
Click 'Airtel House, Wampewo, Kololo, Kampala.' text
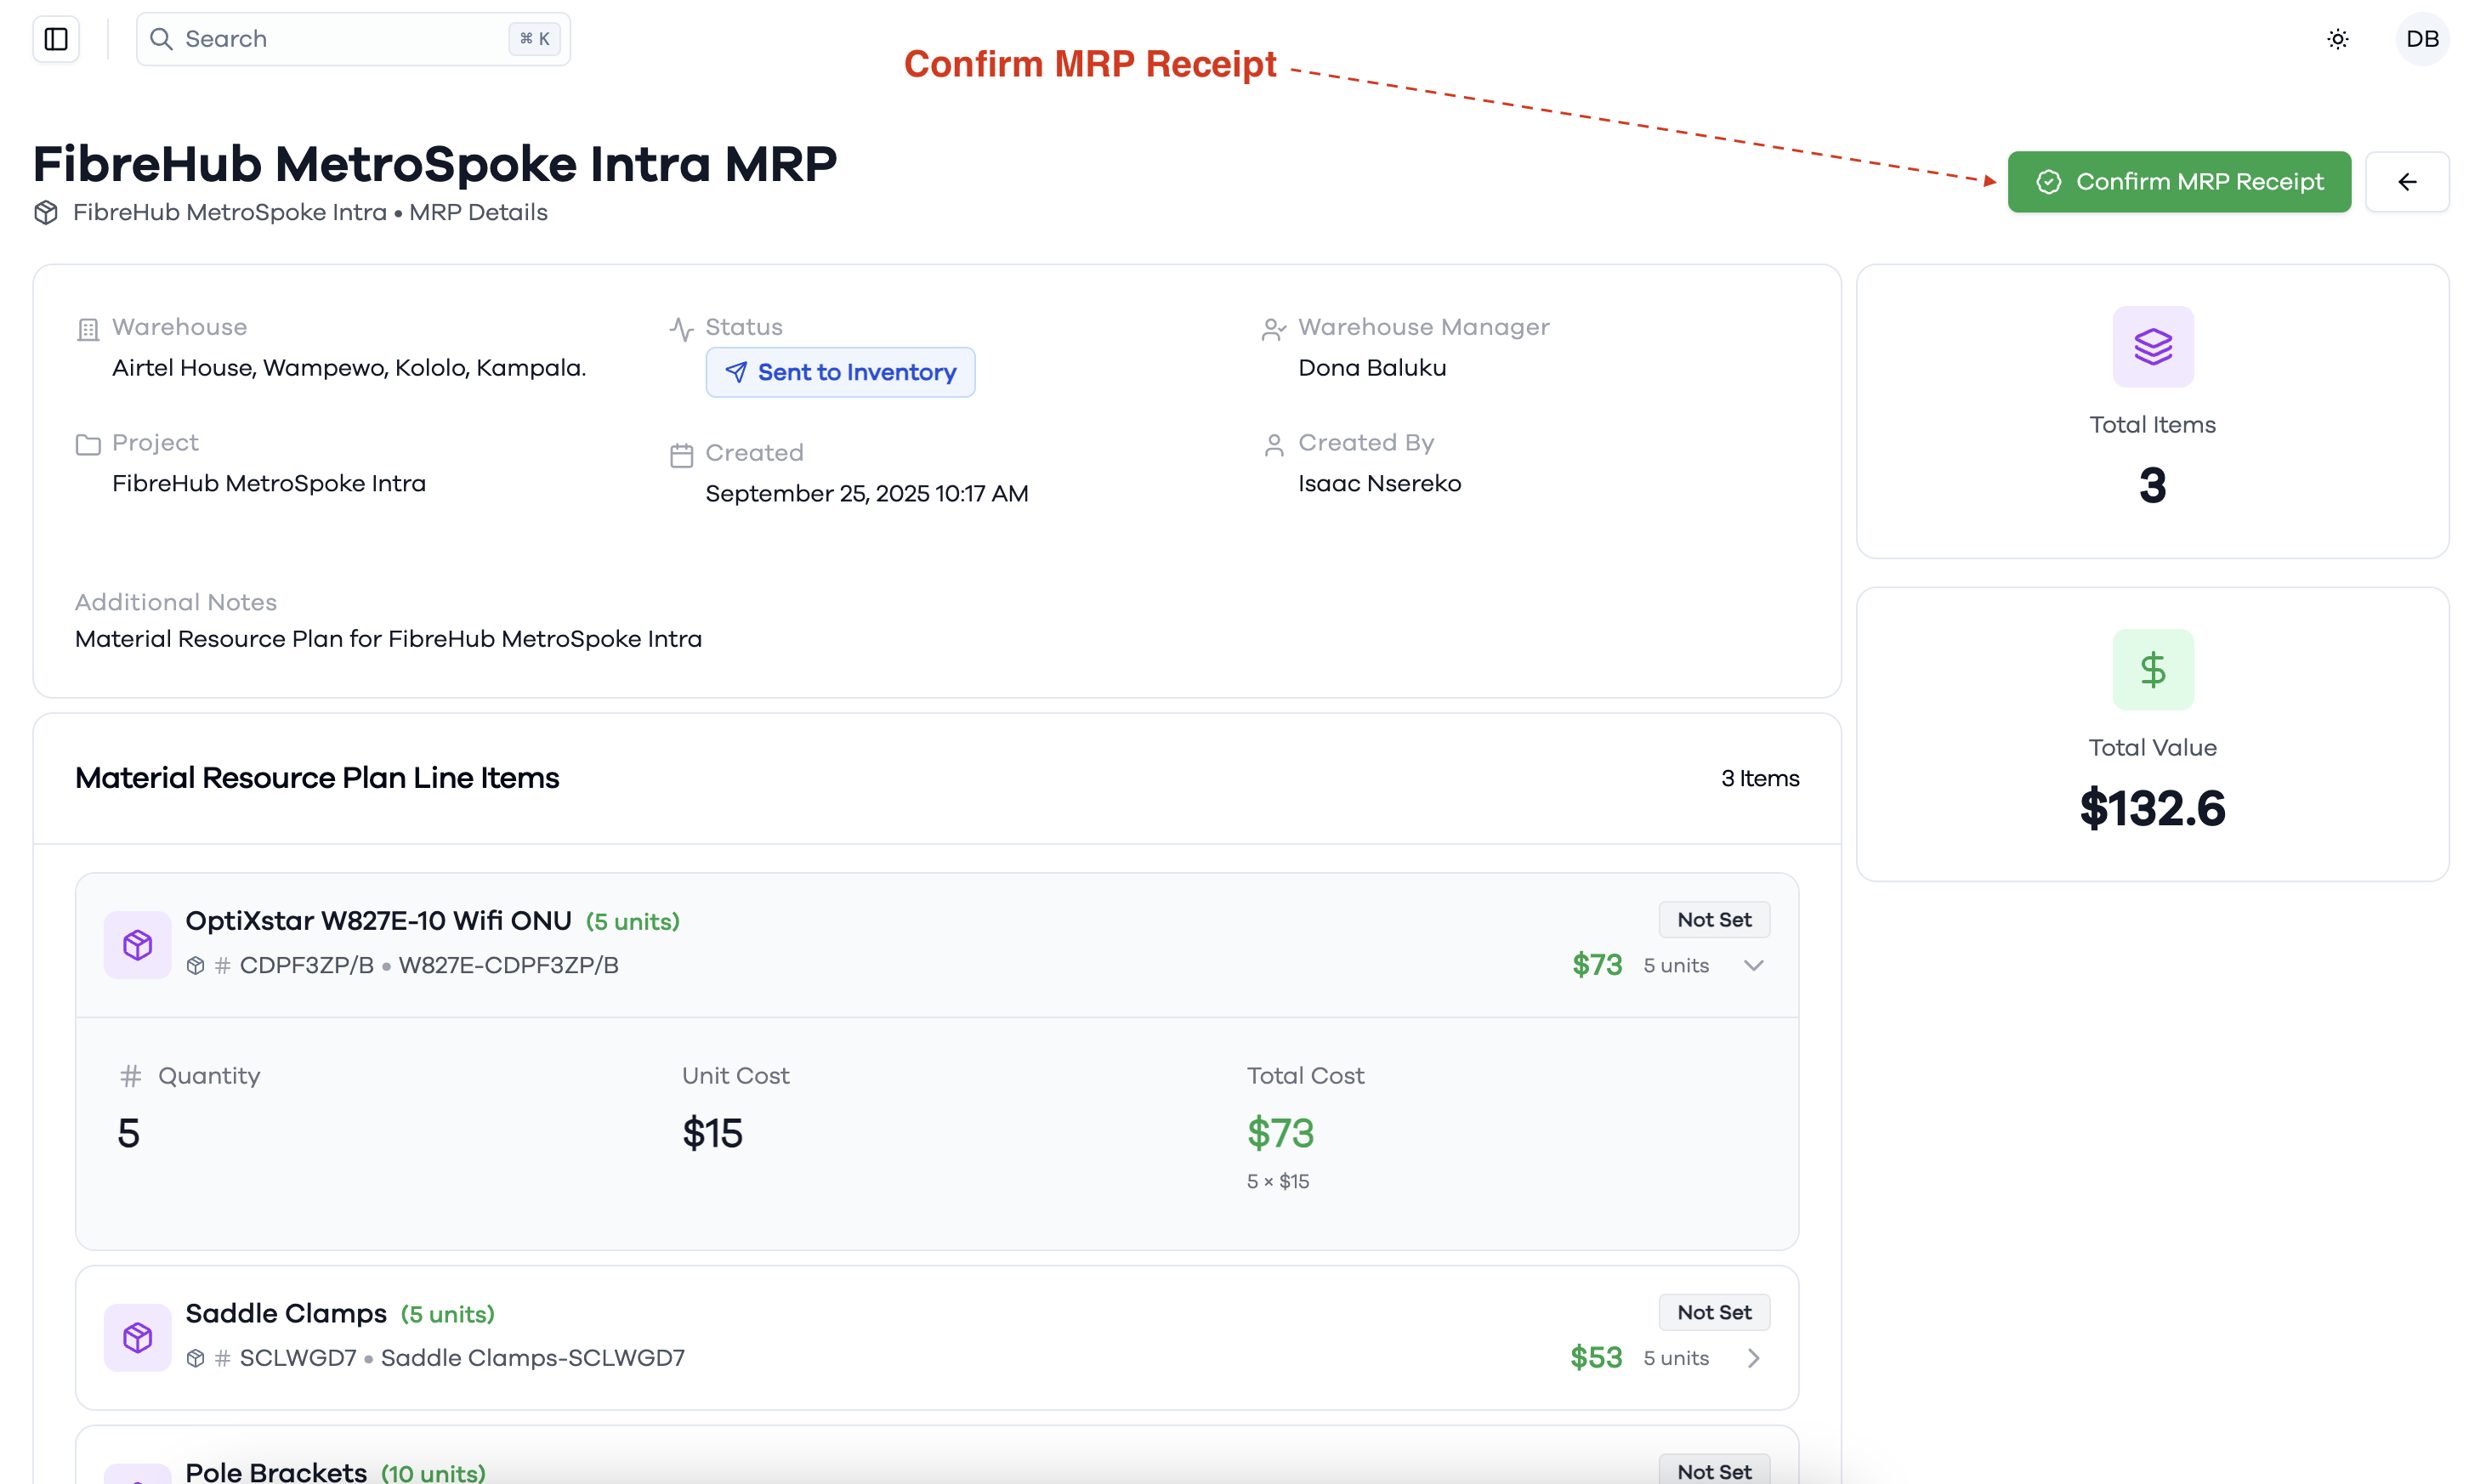[x=349, y=368]
